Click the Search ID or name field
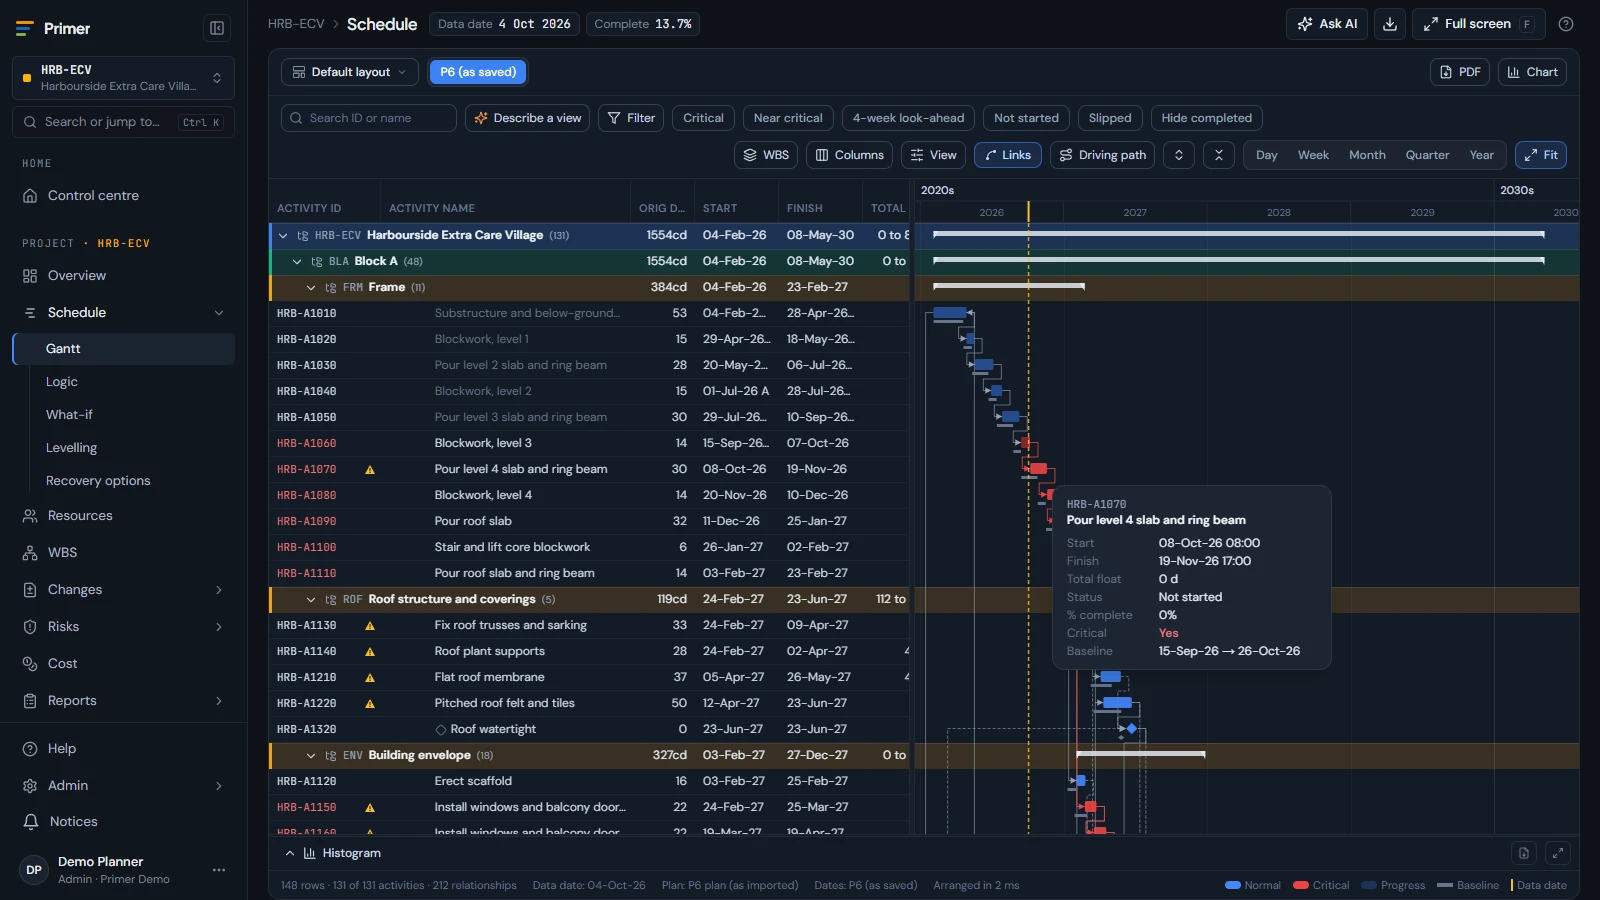This screenshot has height=900, width=1600. pos(369,118)
